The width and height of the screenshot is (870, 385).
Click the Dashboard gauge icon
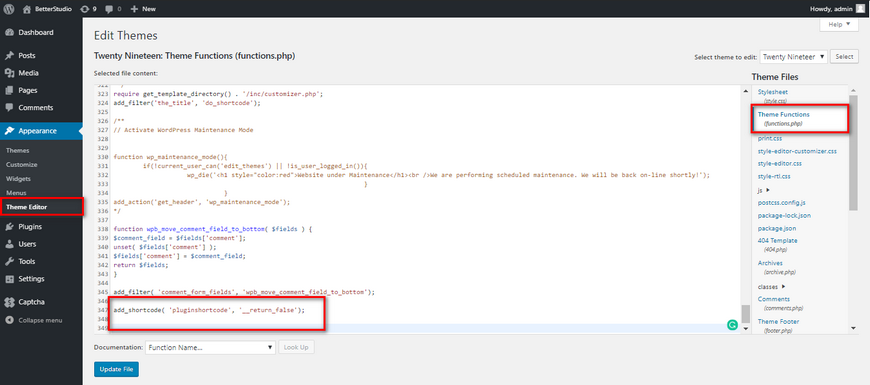(x=9, y=32)
